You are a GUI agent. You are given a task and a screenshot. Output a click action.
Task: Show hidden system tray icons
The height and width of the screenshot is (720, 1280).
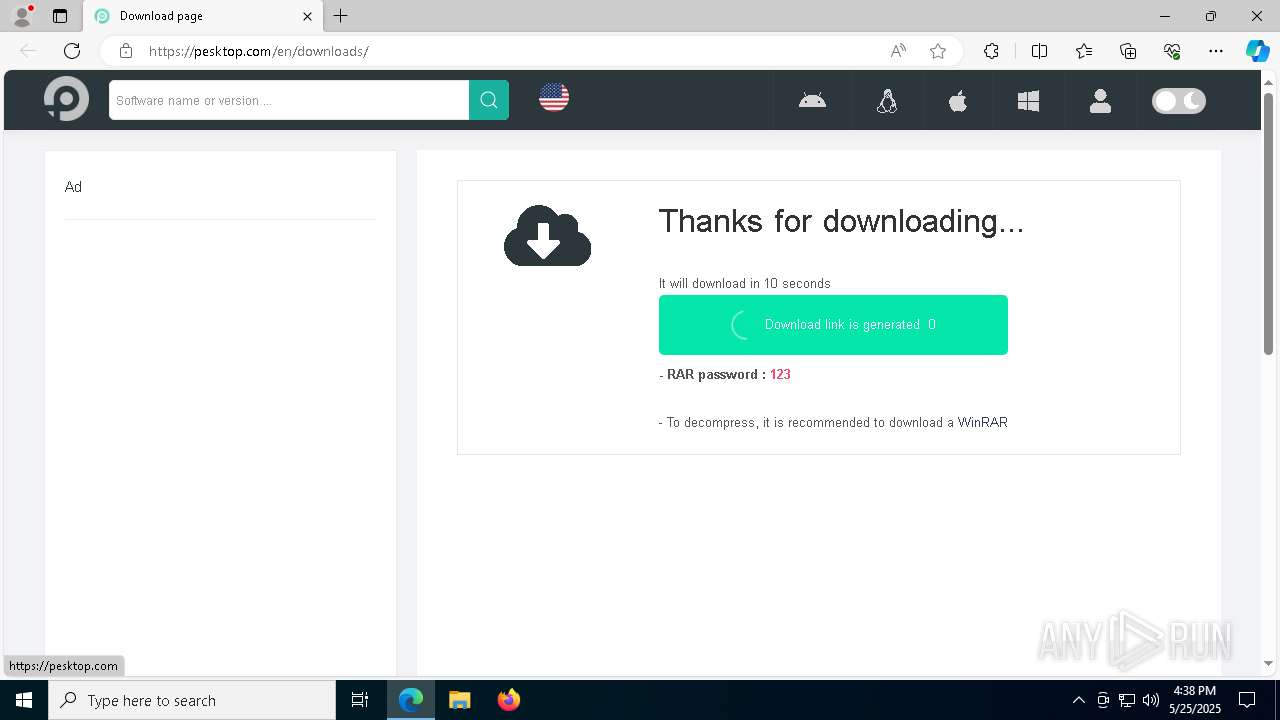(x=1078, y=700)
